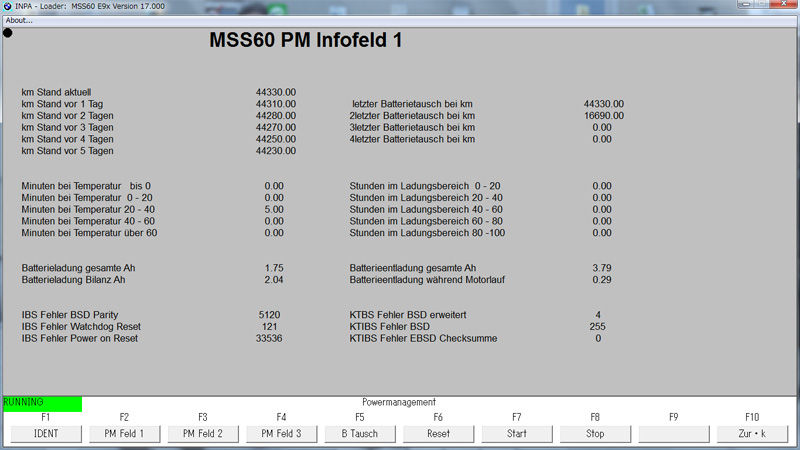The height and width of the screenshot is (450, 800).
Task: Select 'Batterieladung Bilanz Ah' label
Action: point(73,280)
